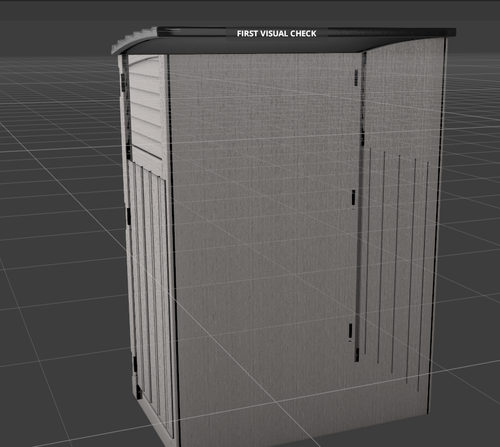
Task: Select the shed 3D model in viewport
Action: point(283,237)
